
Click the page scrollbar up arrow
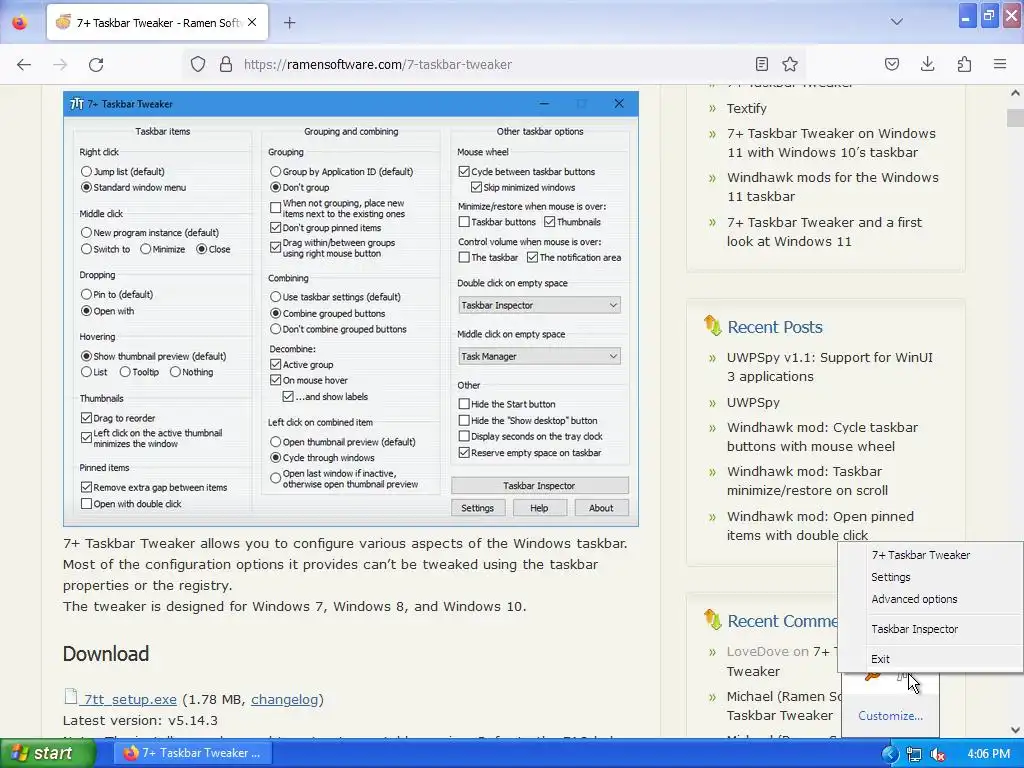coord(1015,93)
